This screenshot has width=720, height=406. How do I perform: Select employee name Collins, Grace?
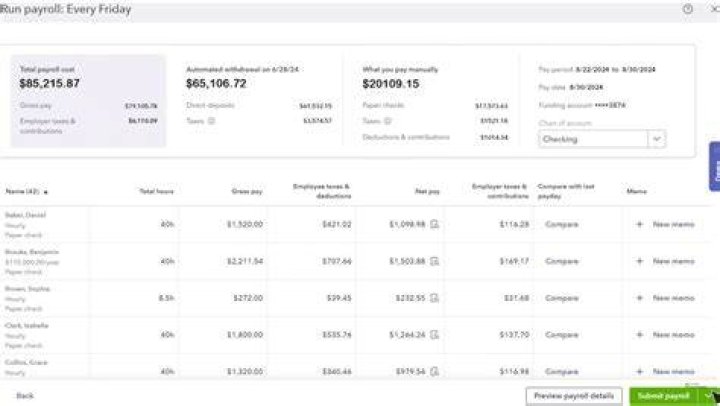pyautogui.click(x=26, y=362)
